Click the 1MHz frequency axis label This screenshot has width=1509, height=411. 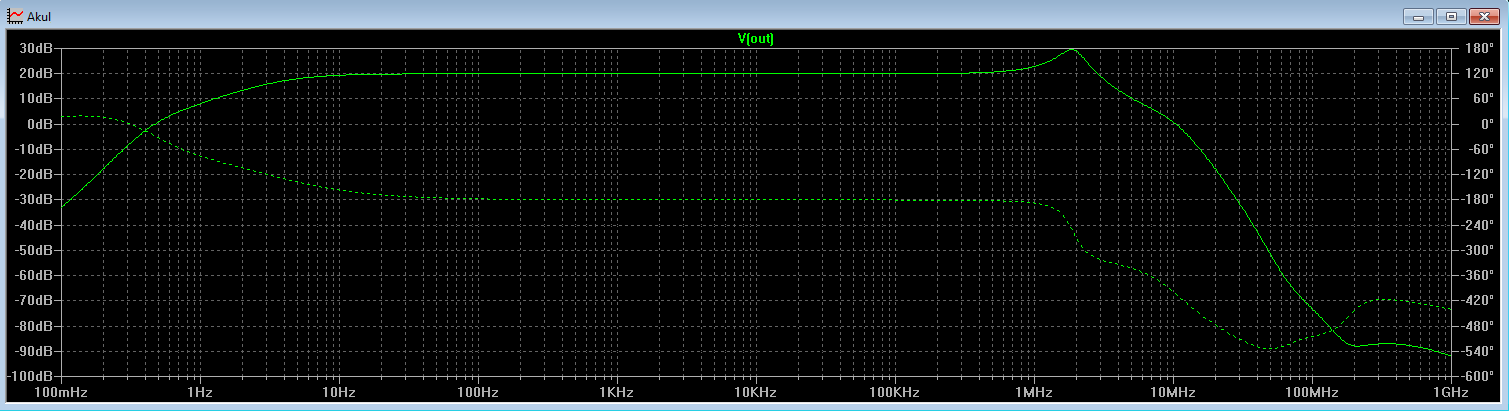(x=1033, y=391)
